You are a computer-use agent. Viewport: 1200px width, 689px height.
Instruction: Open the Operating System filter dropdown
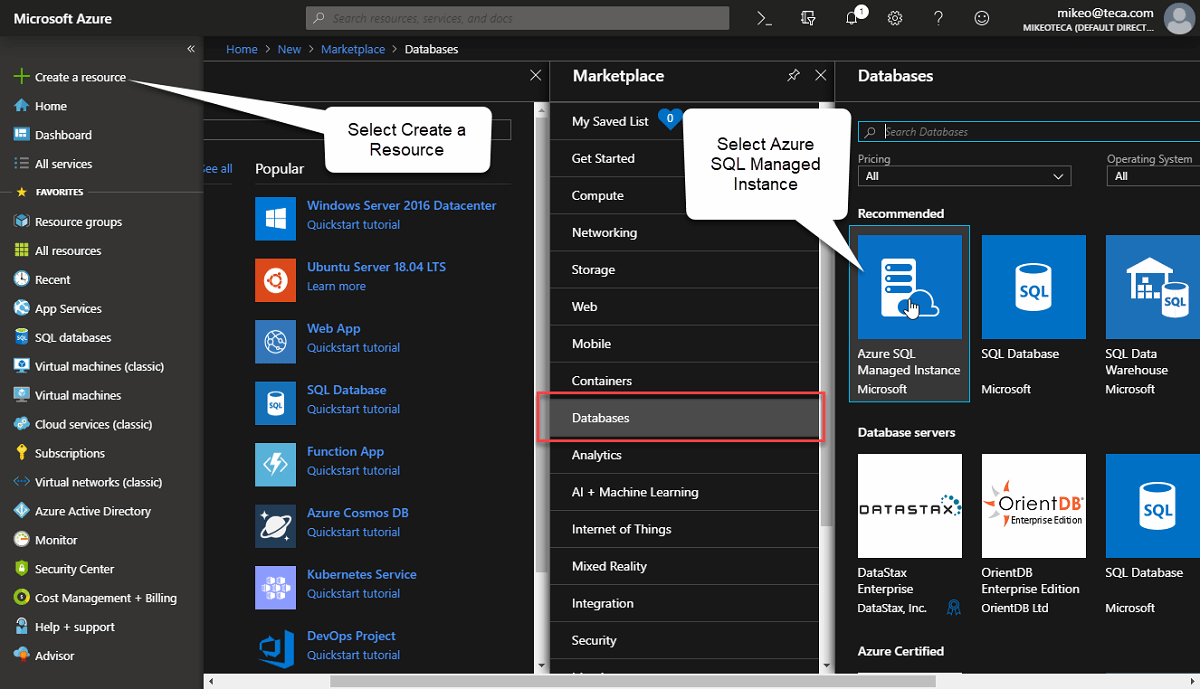(1152, 176)
